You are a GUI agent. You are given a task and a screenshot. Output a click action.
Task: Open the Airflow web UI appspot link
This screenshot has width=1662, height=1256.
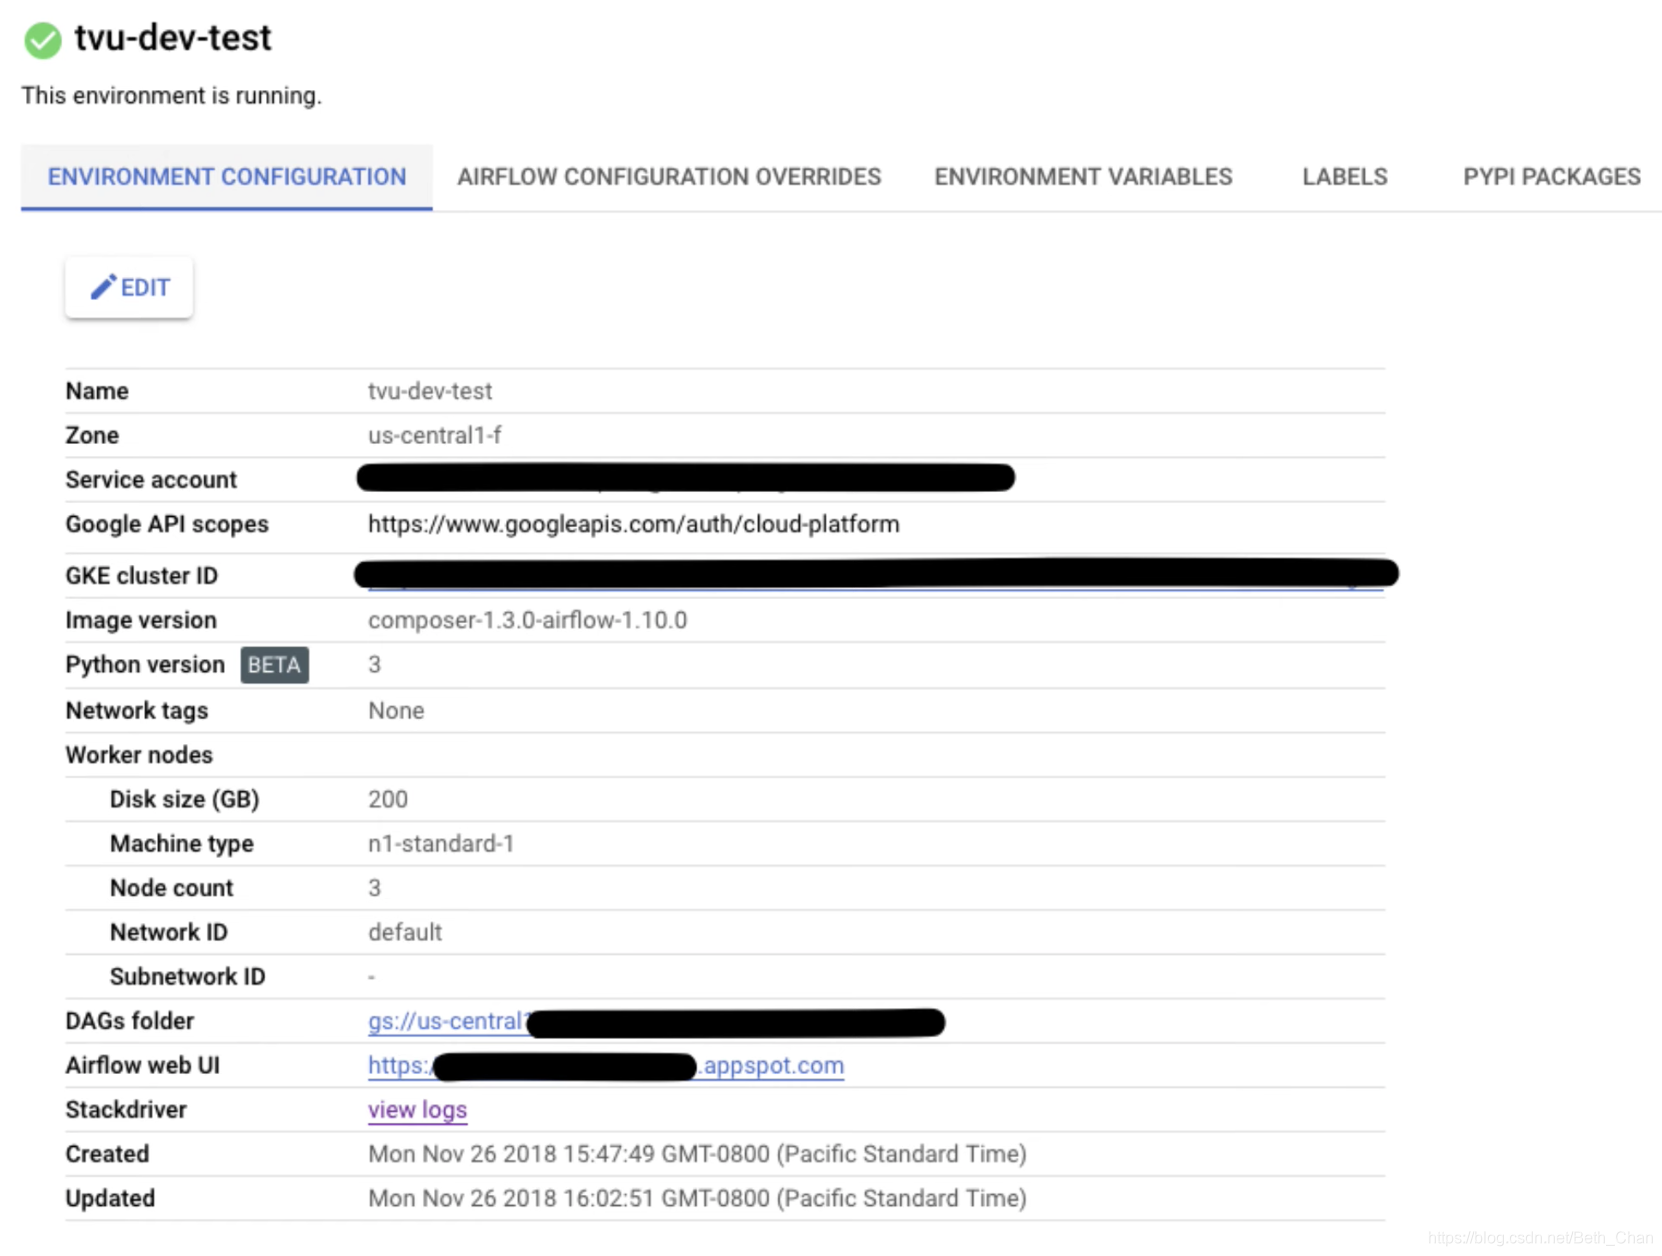coord(606,1066)
